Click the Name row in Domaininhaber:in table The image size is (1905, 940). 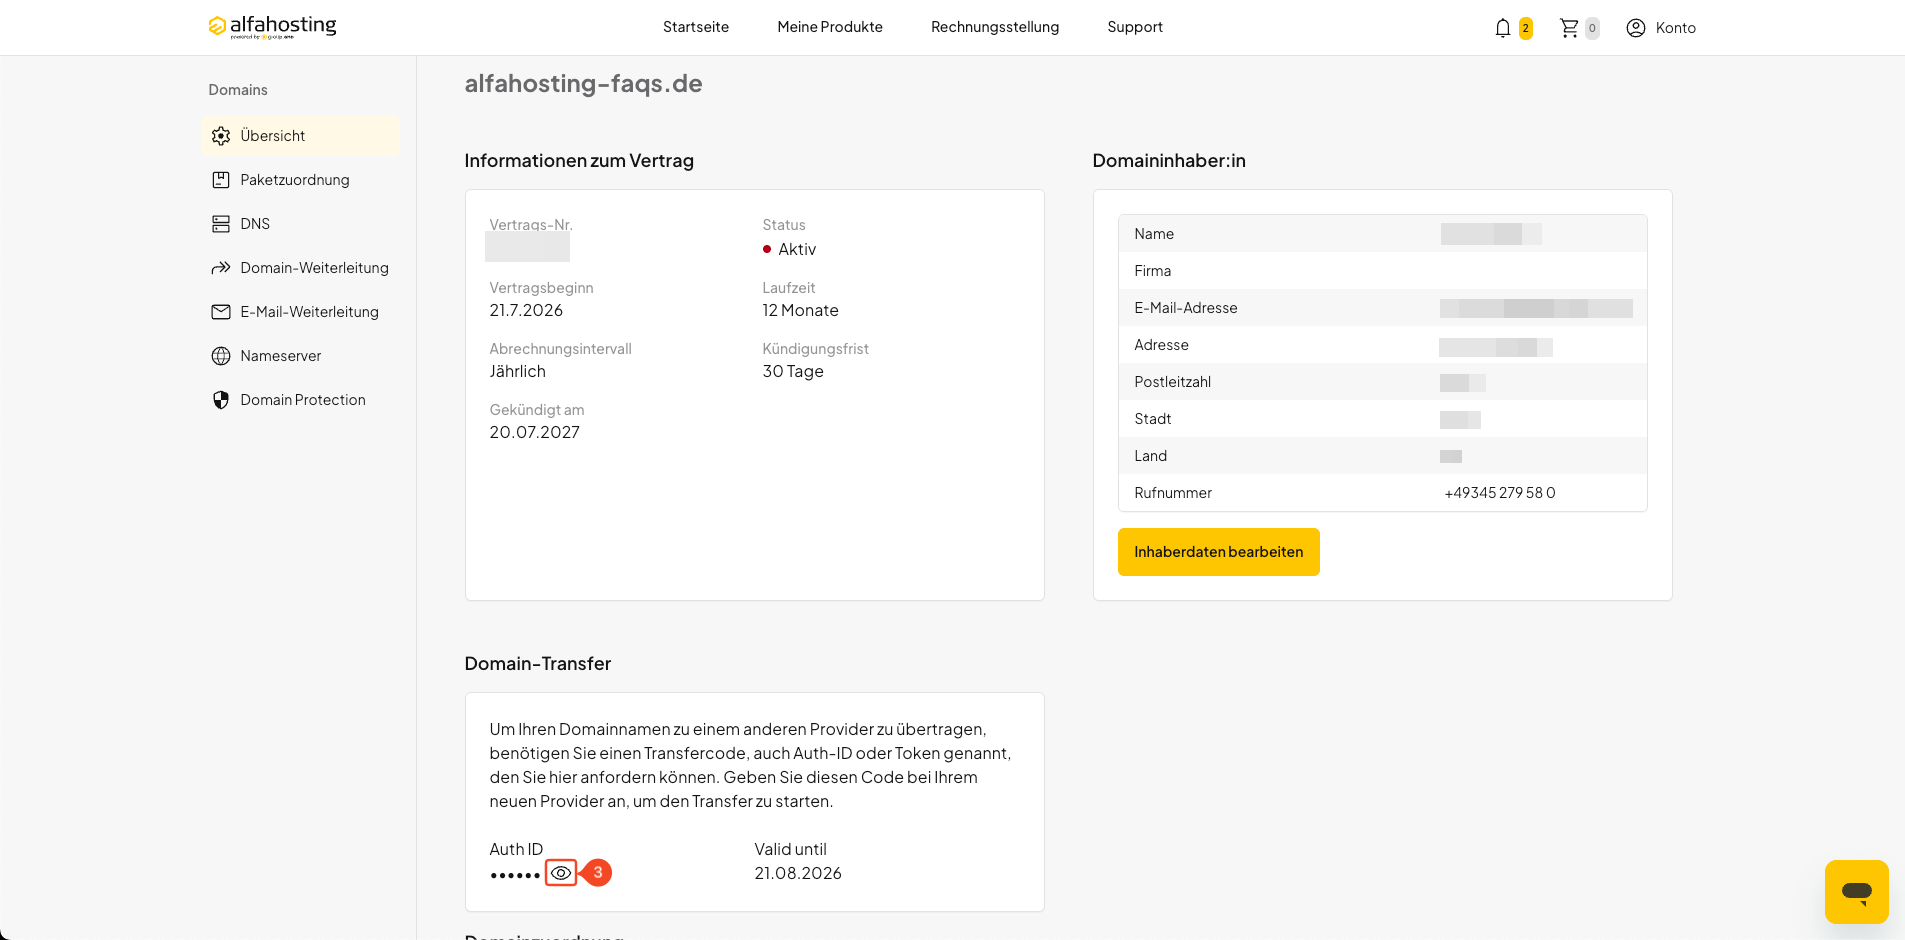(1382, 234)
